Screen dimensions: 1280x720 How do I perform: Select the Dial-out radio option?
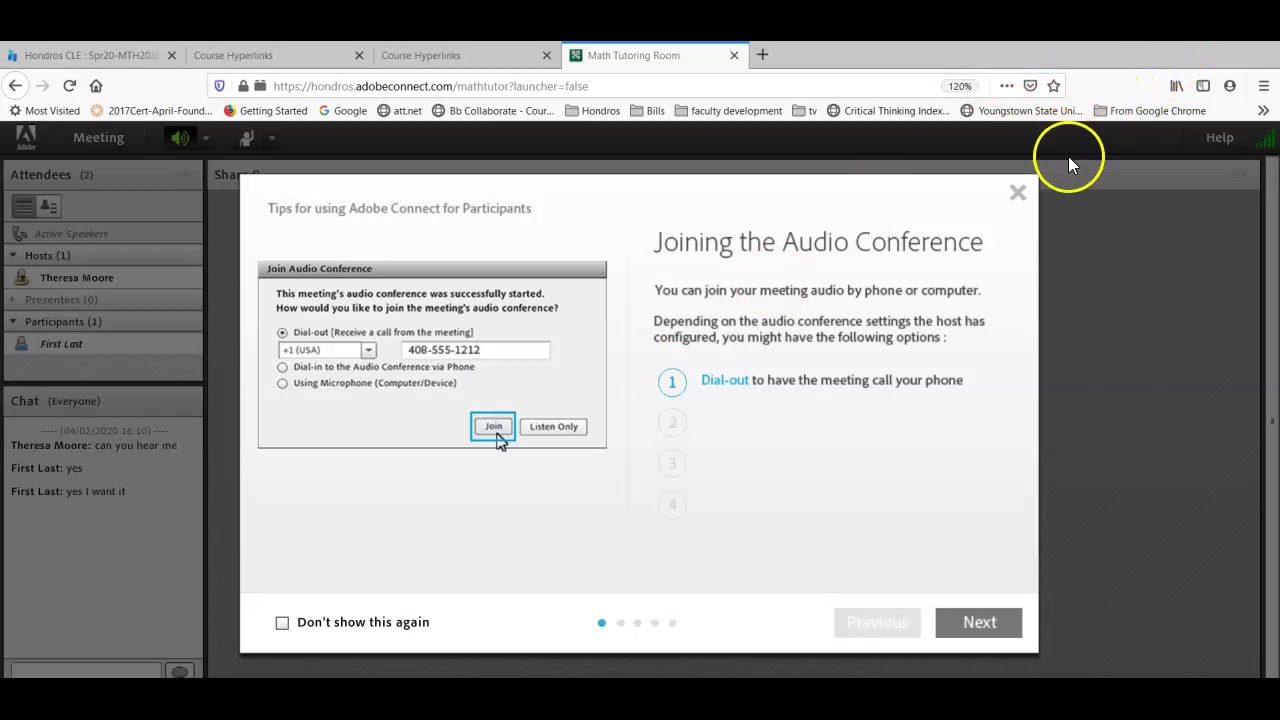(282, 332)
